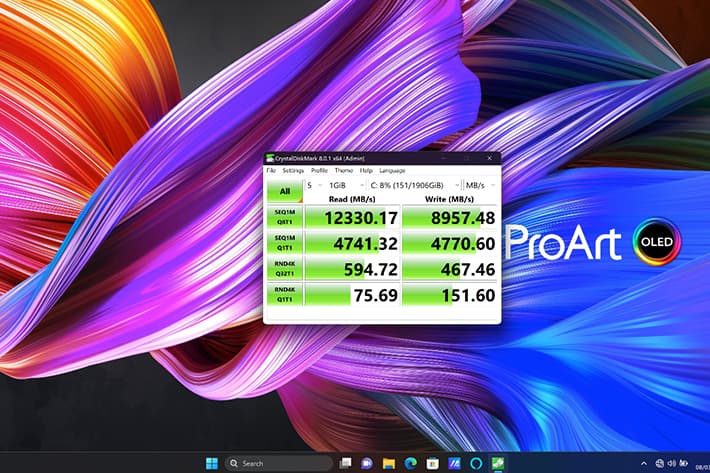Image resolution: width=710 pixels, height=473 pixels.
Task: Click the battery tray icon
Action: coord(684,463)
